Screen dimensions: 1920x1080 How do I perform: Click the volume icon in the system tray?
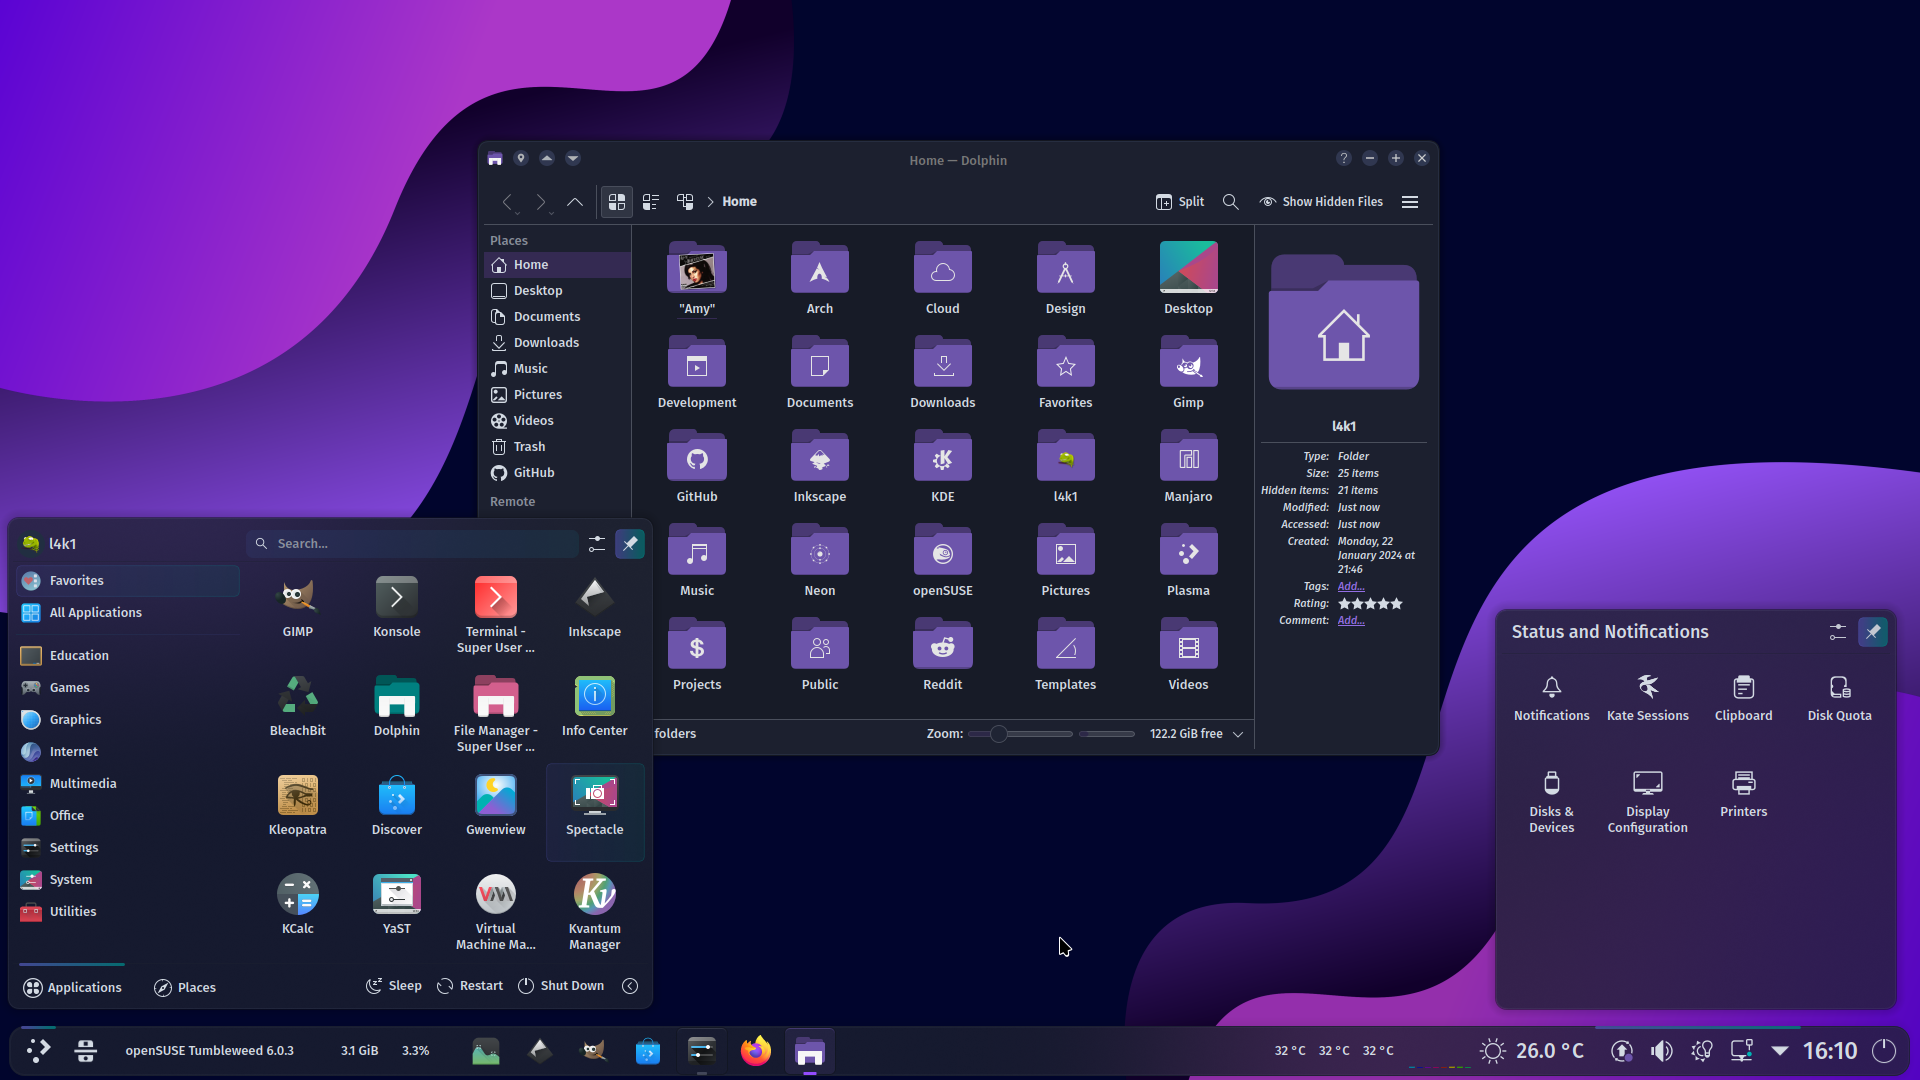pyautogui.click(x=1661, y=1051)
